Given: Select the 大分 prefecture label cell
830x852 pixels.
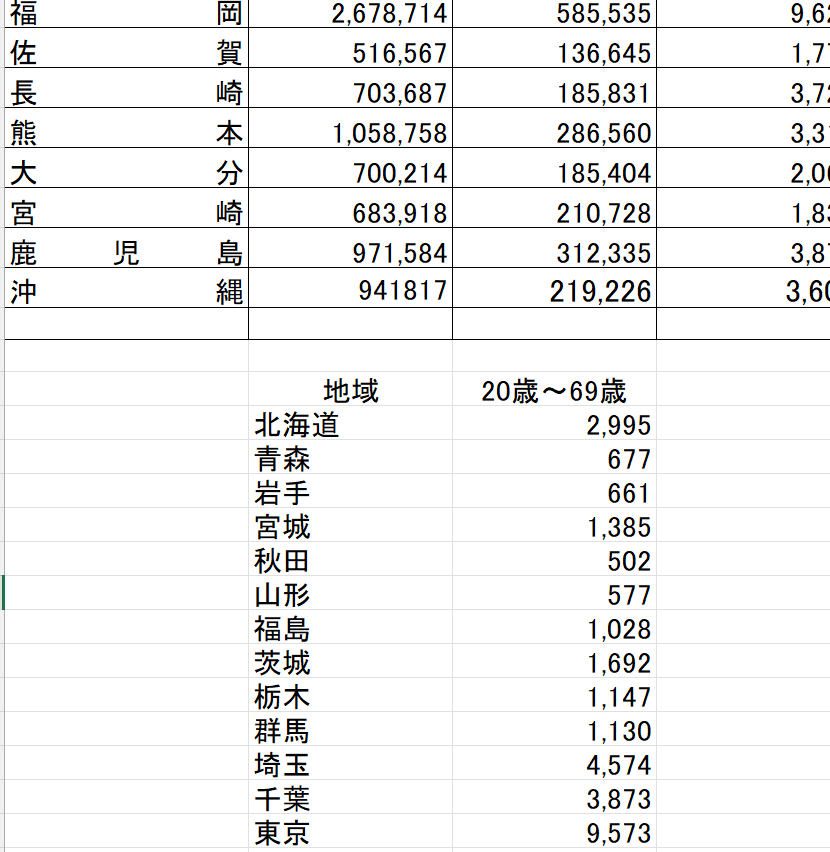Looking at the screenshot, I should click(126, 173).
